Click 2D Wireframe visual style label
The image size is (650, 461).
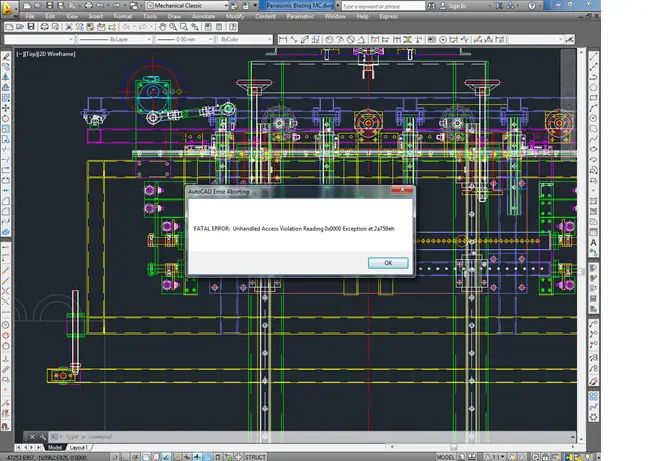[57, 54]
